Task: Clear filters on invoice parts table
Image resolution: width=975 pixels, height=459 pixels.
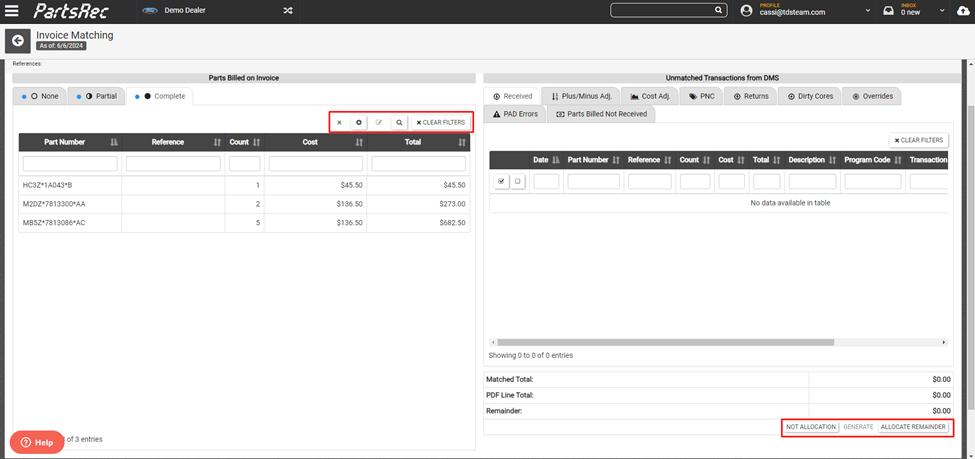Action: [x=440, y=123]
